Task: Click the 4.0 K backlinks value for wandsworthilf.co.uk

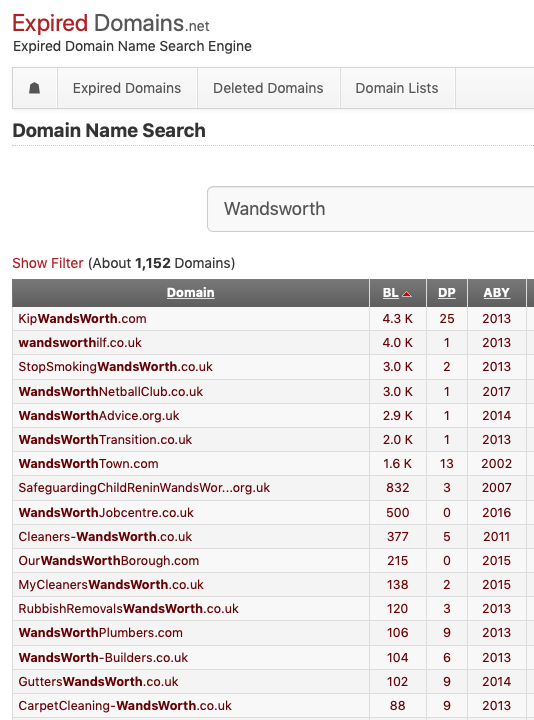Action: tap(398, 343)
